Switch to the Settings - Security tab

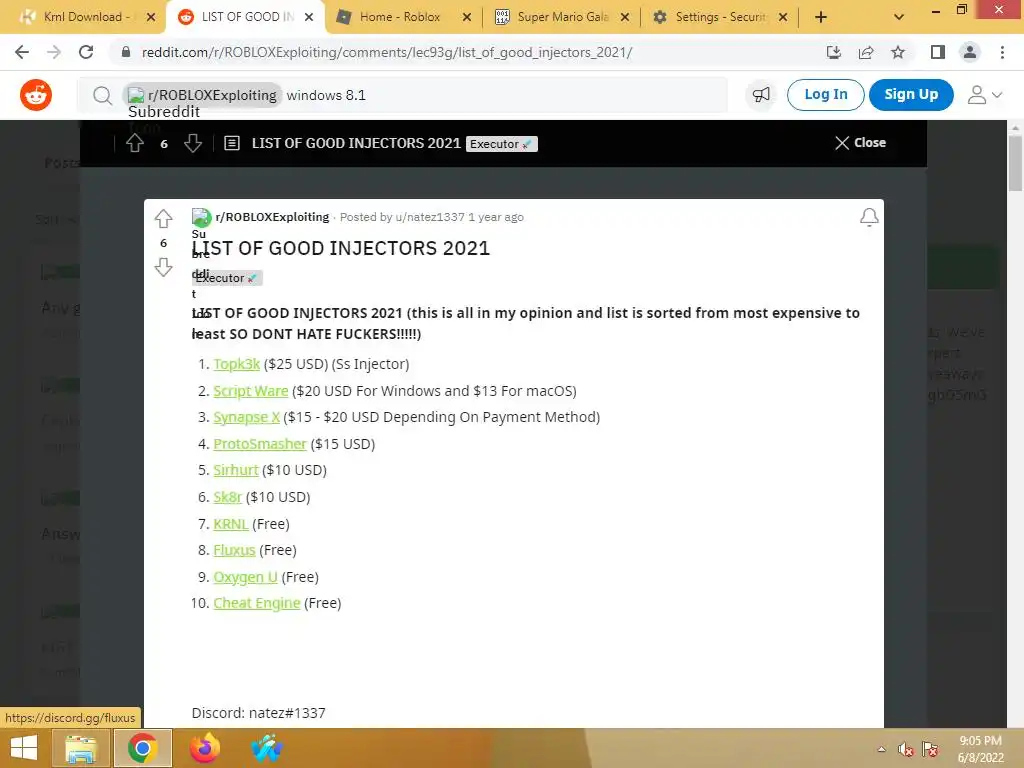point(720,17)
